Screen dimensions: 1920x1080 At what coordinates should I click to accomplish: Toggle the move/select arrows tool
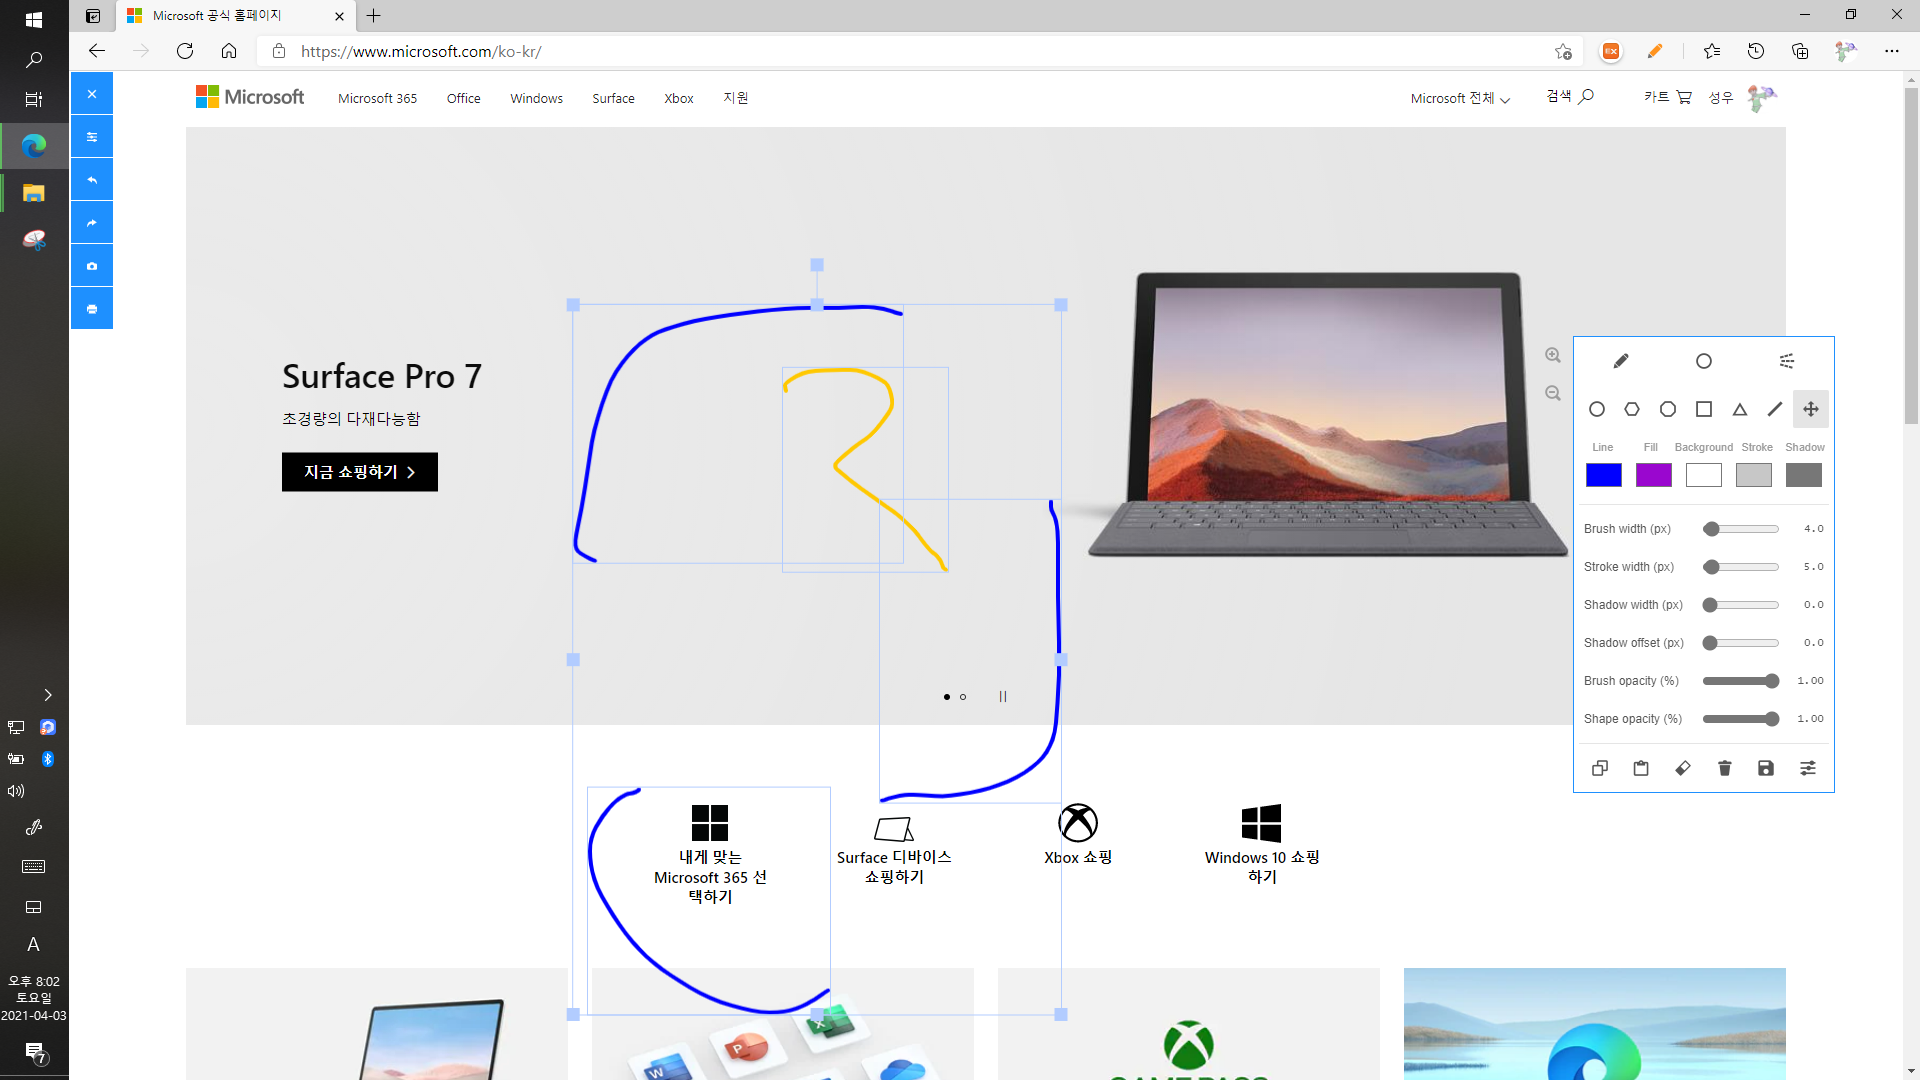click(1810, 409)
